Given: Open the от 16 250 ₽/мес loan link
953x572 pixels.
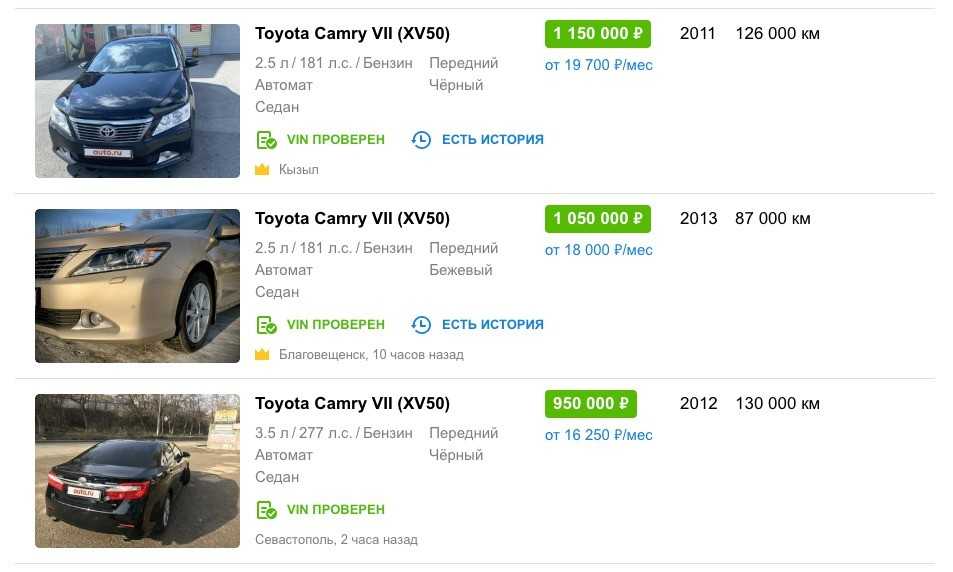Looking at the screenshot, I should (598, 435).
